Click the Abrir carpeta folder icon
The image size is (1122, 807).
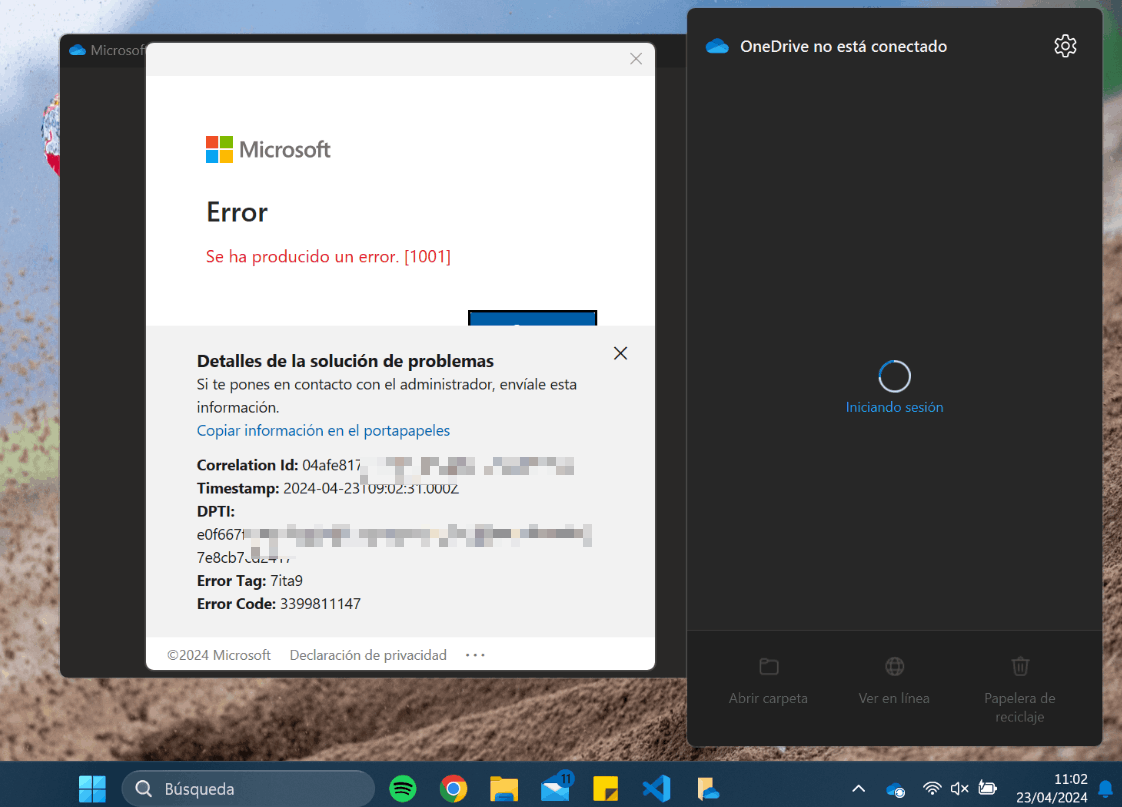(x=769, y=667)
